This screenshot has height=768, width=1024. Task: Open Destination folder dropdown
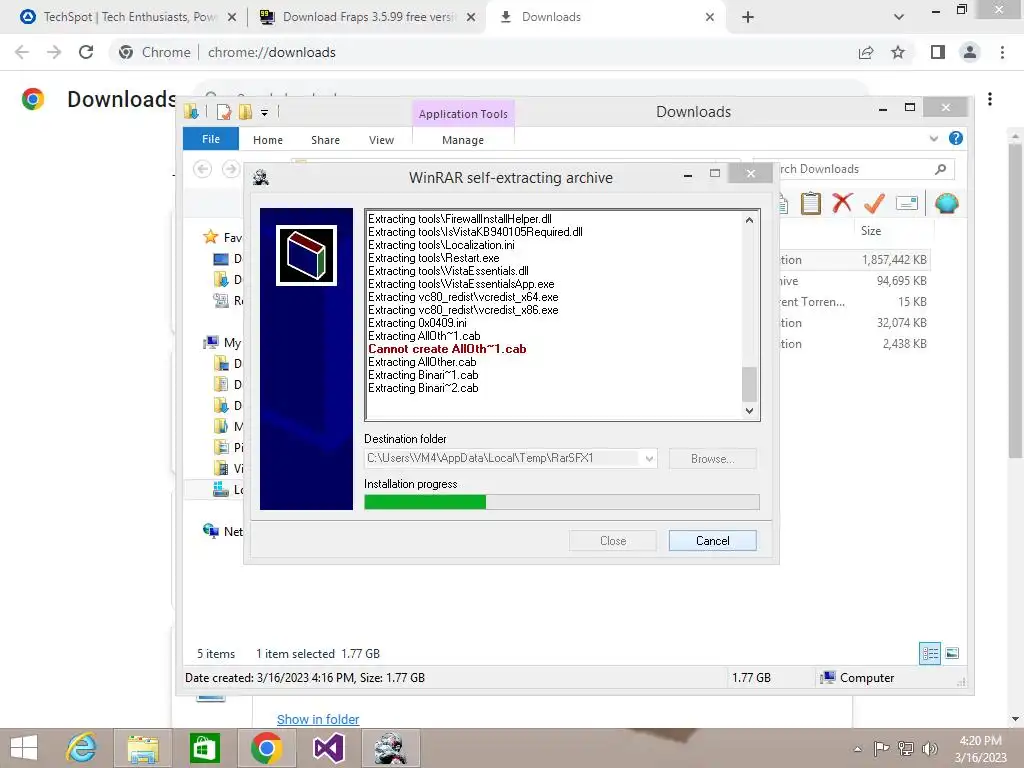click(x=649, y=458)
